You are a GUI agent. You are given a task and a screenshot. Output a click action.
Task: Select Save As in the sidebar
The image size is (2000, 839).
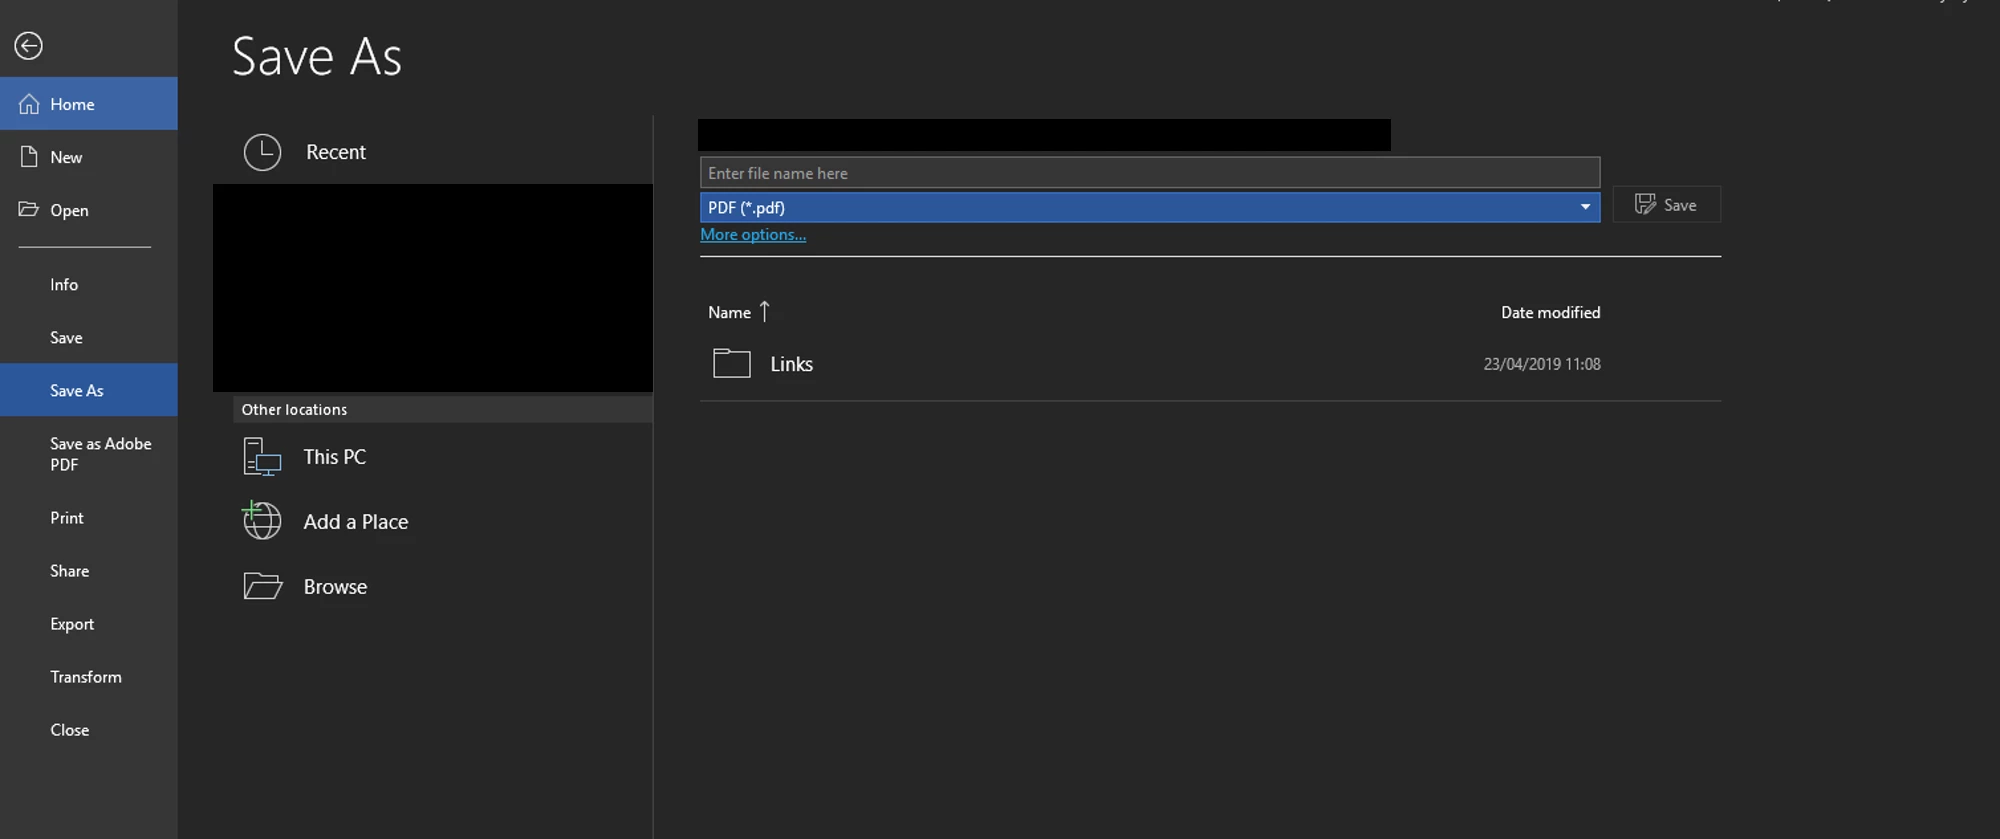(89, 390)
